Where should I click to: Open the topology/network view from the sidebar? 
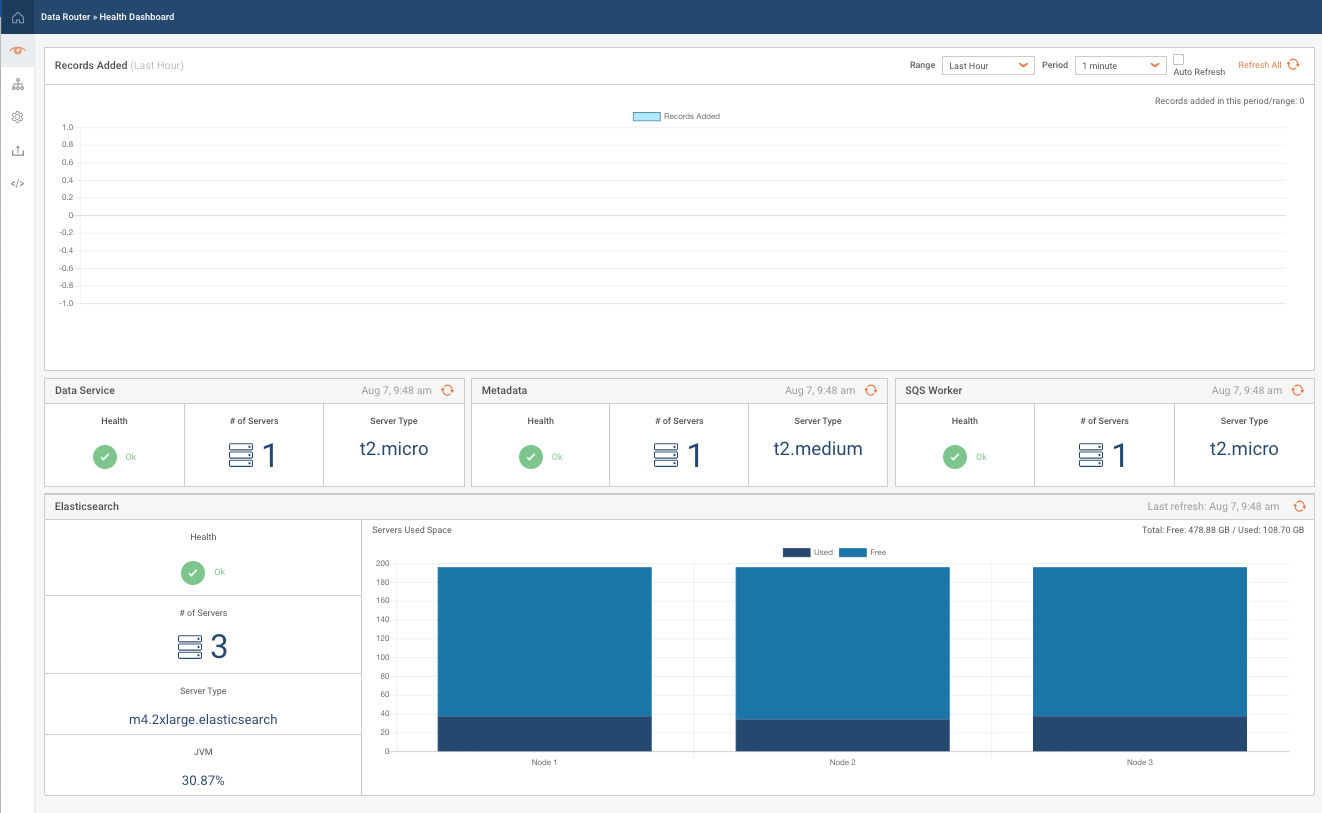click(17, 84)
